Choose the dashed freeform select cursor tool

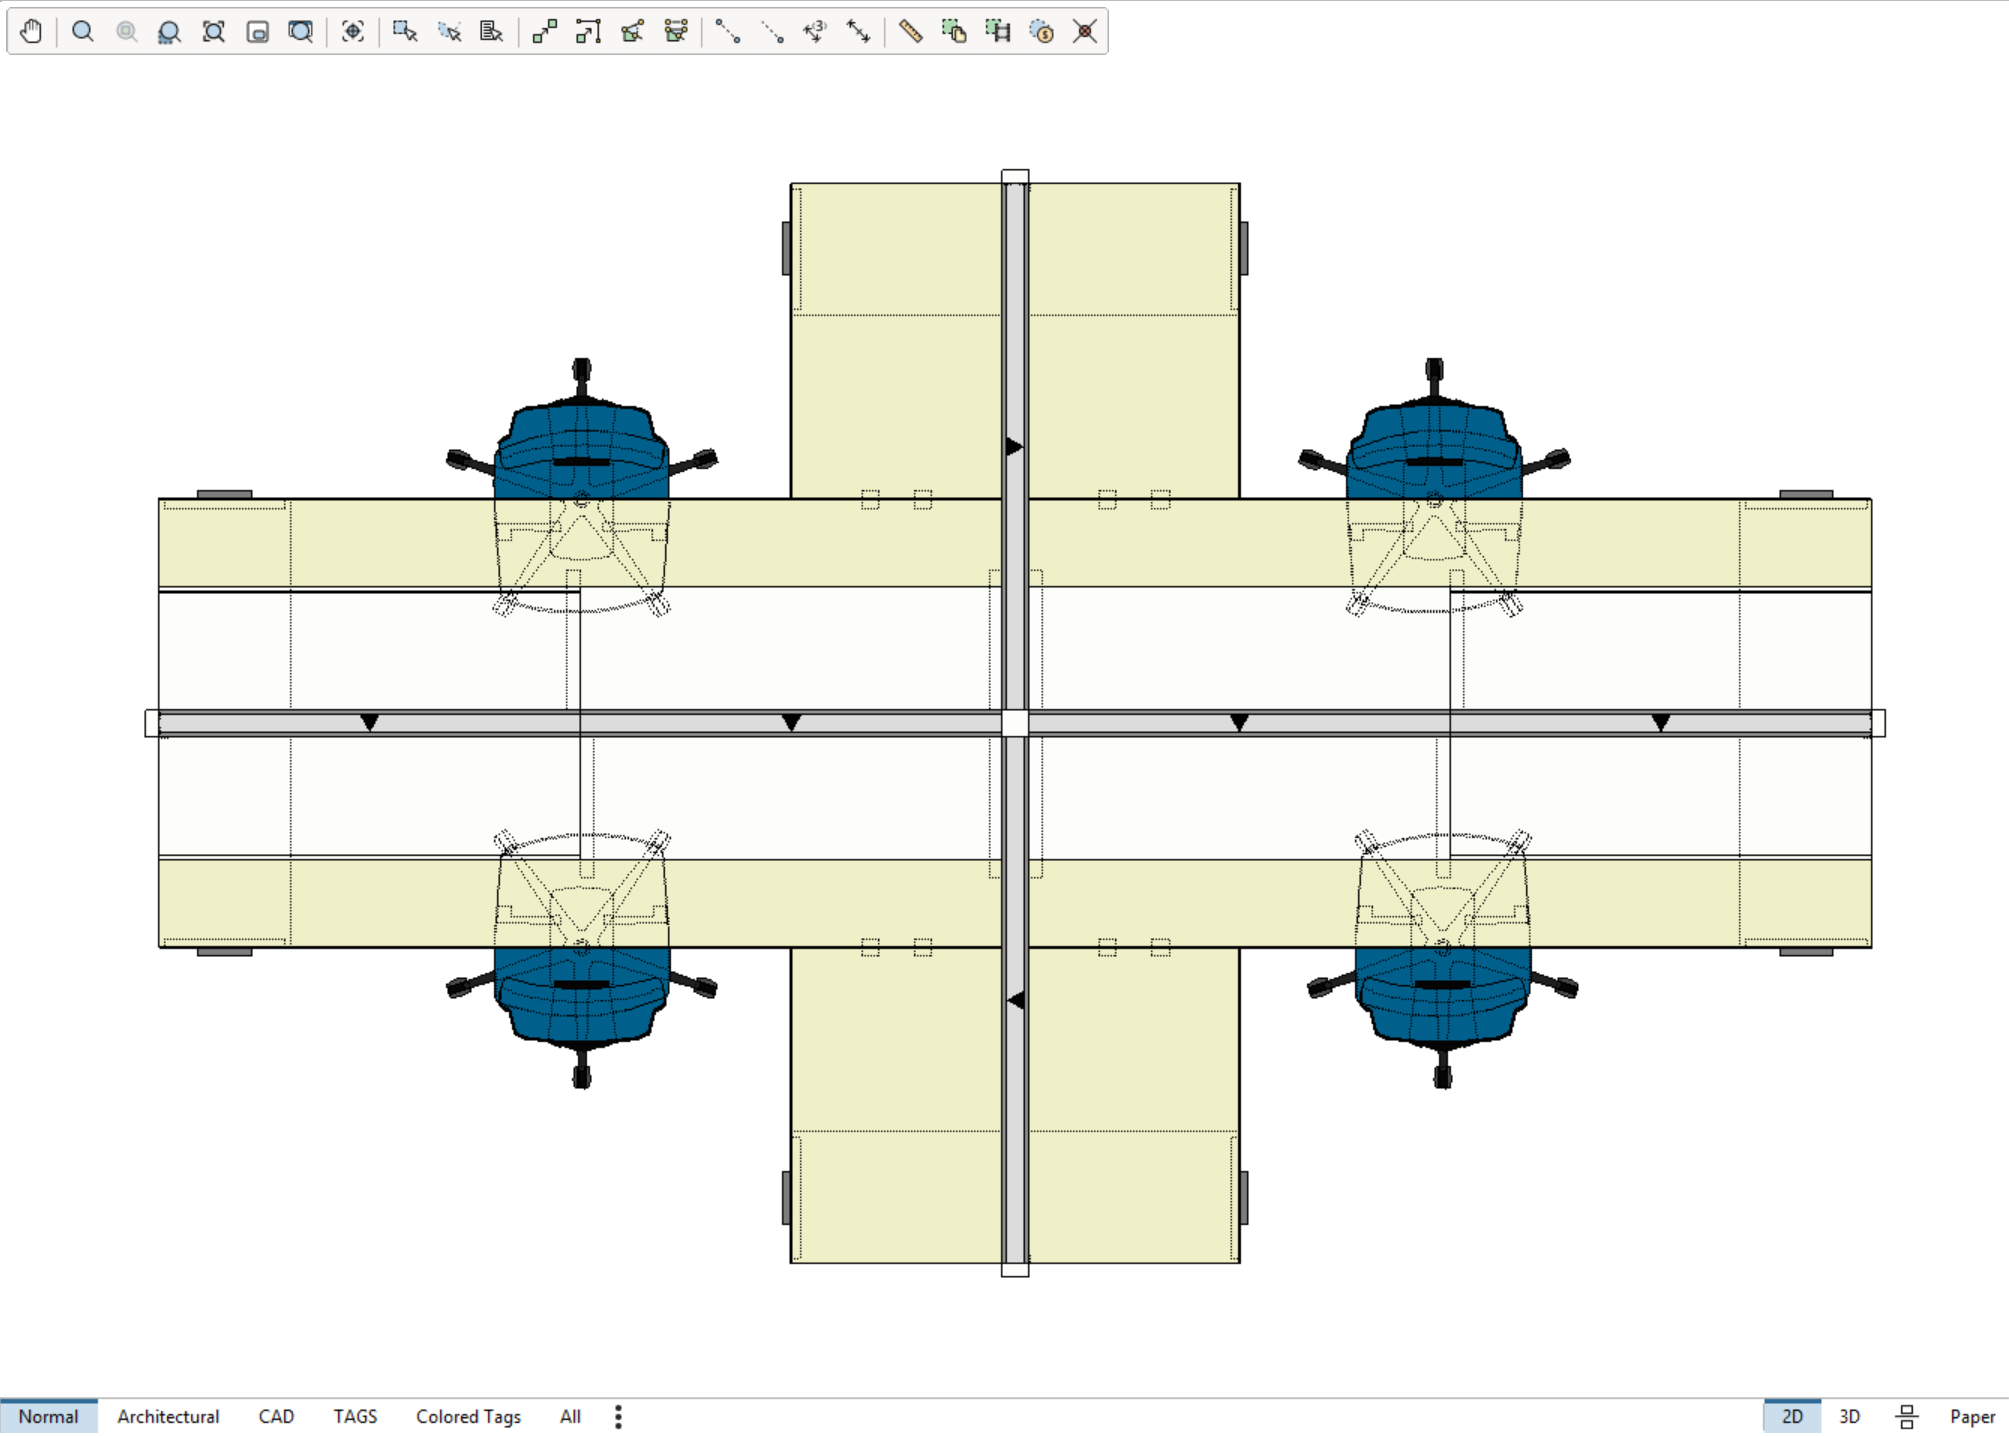point(448,32)
